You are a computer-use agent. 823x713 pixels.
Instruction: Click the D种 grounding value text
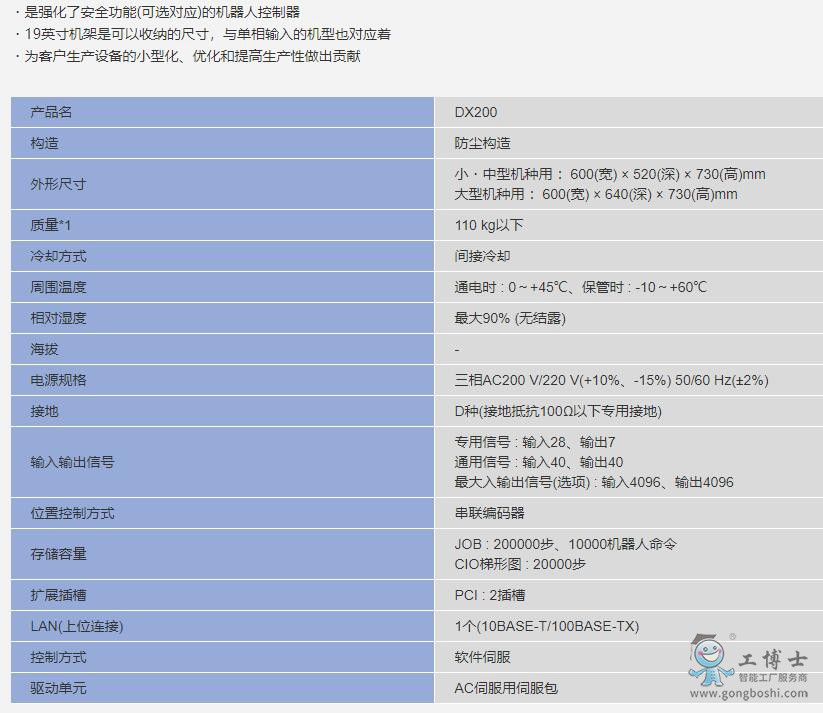(557, 411)
